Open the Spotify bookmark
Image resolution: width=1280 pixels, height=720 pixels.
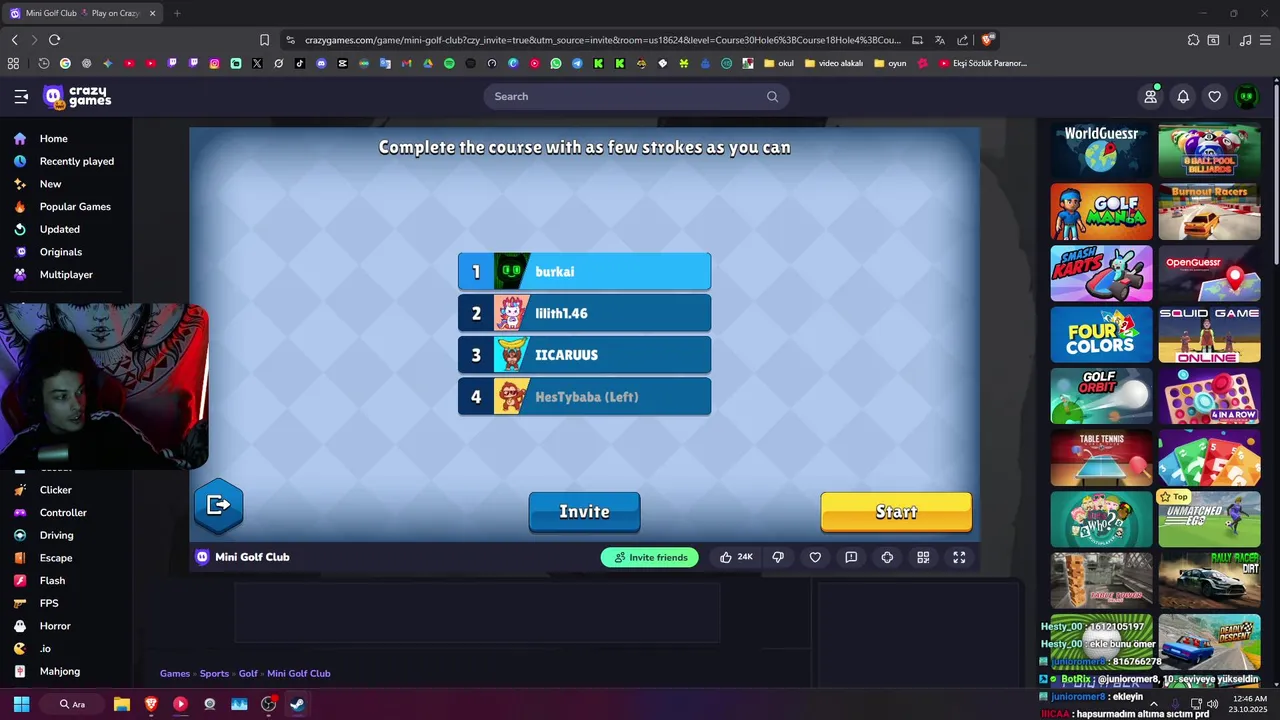tap(449, 63)
